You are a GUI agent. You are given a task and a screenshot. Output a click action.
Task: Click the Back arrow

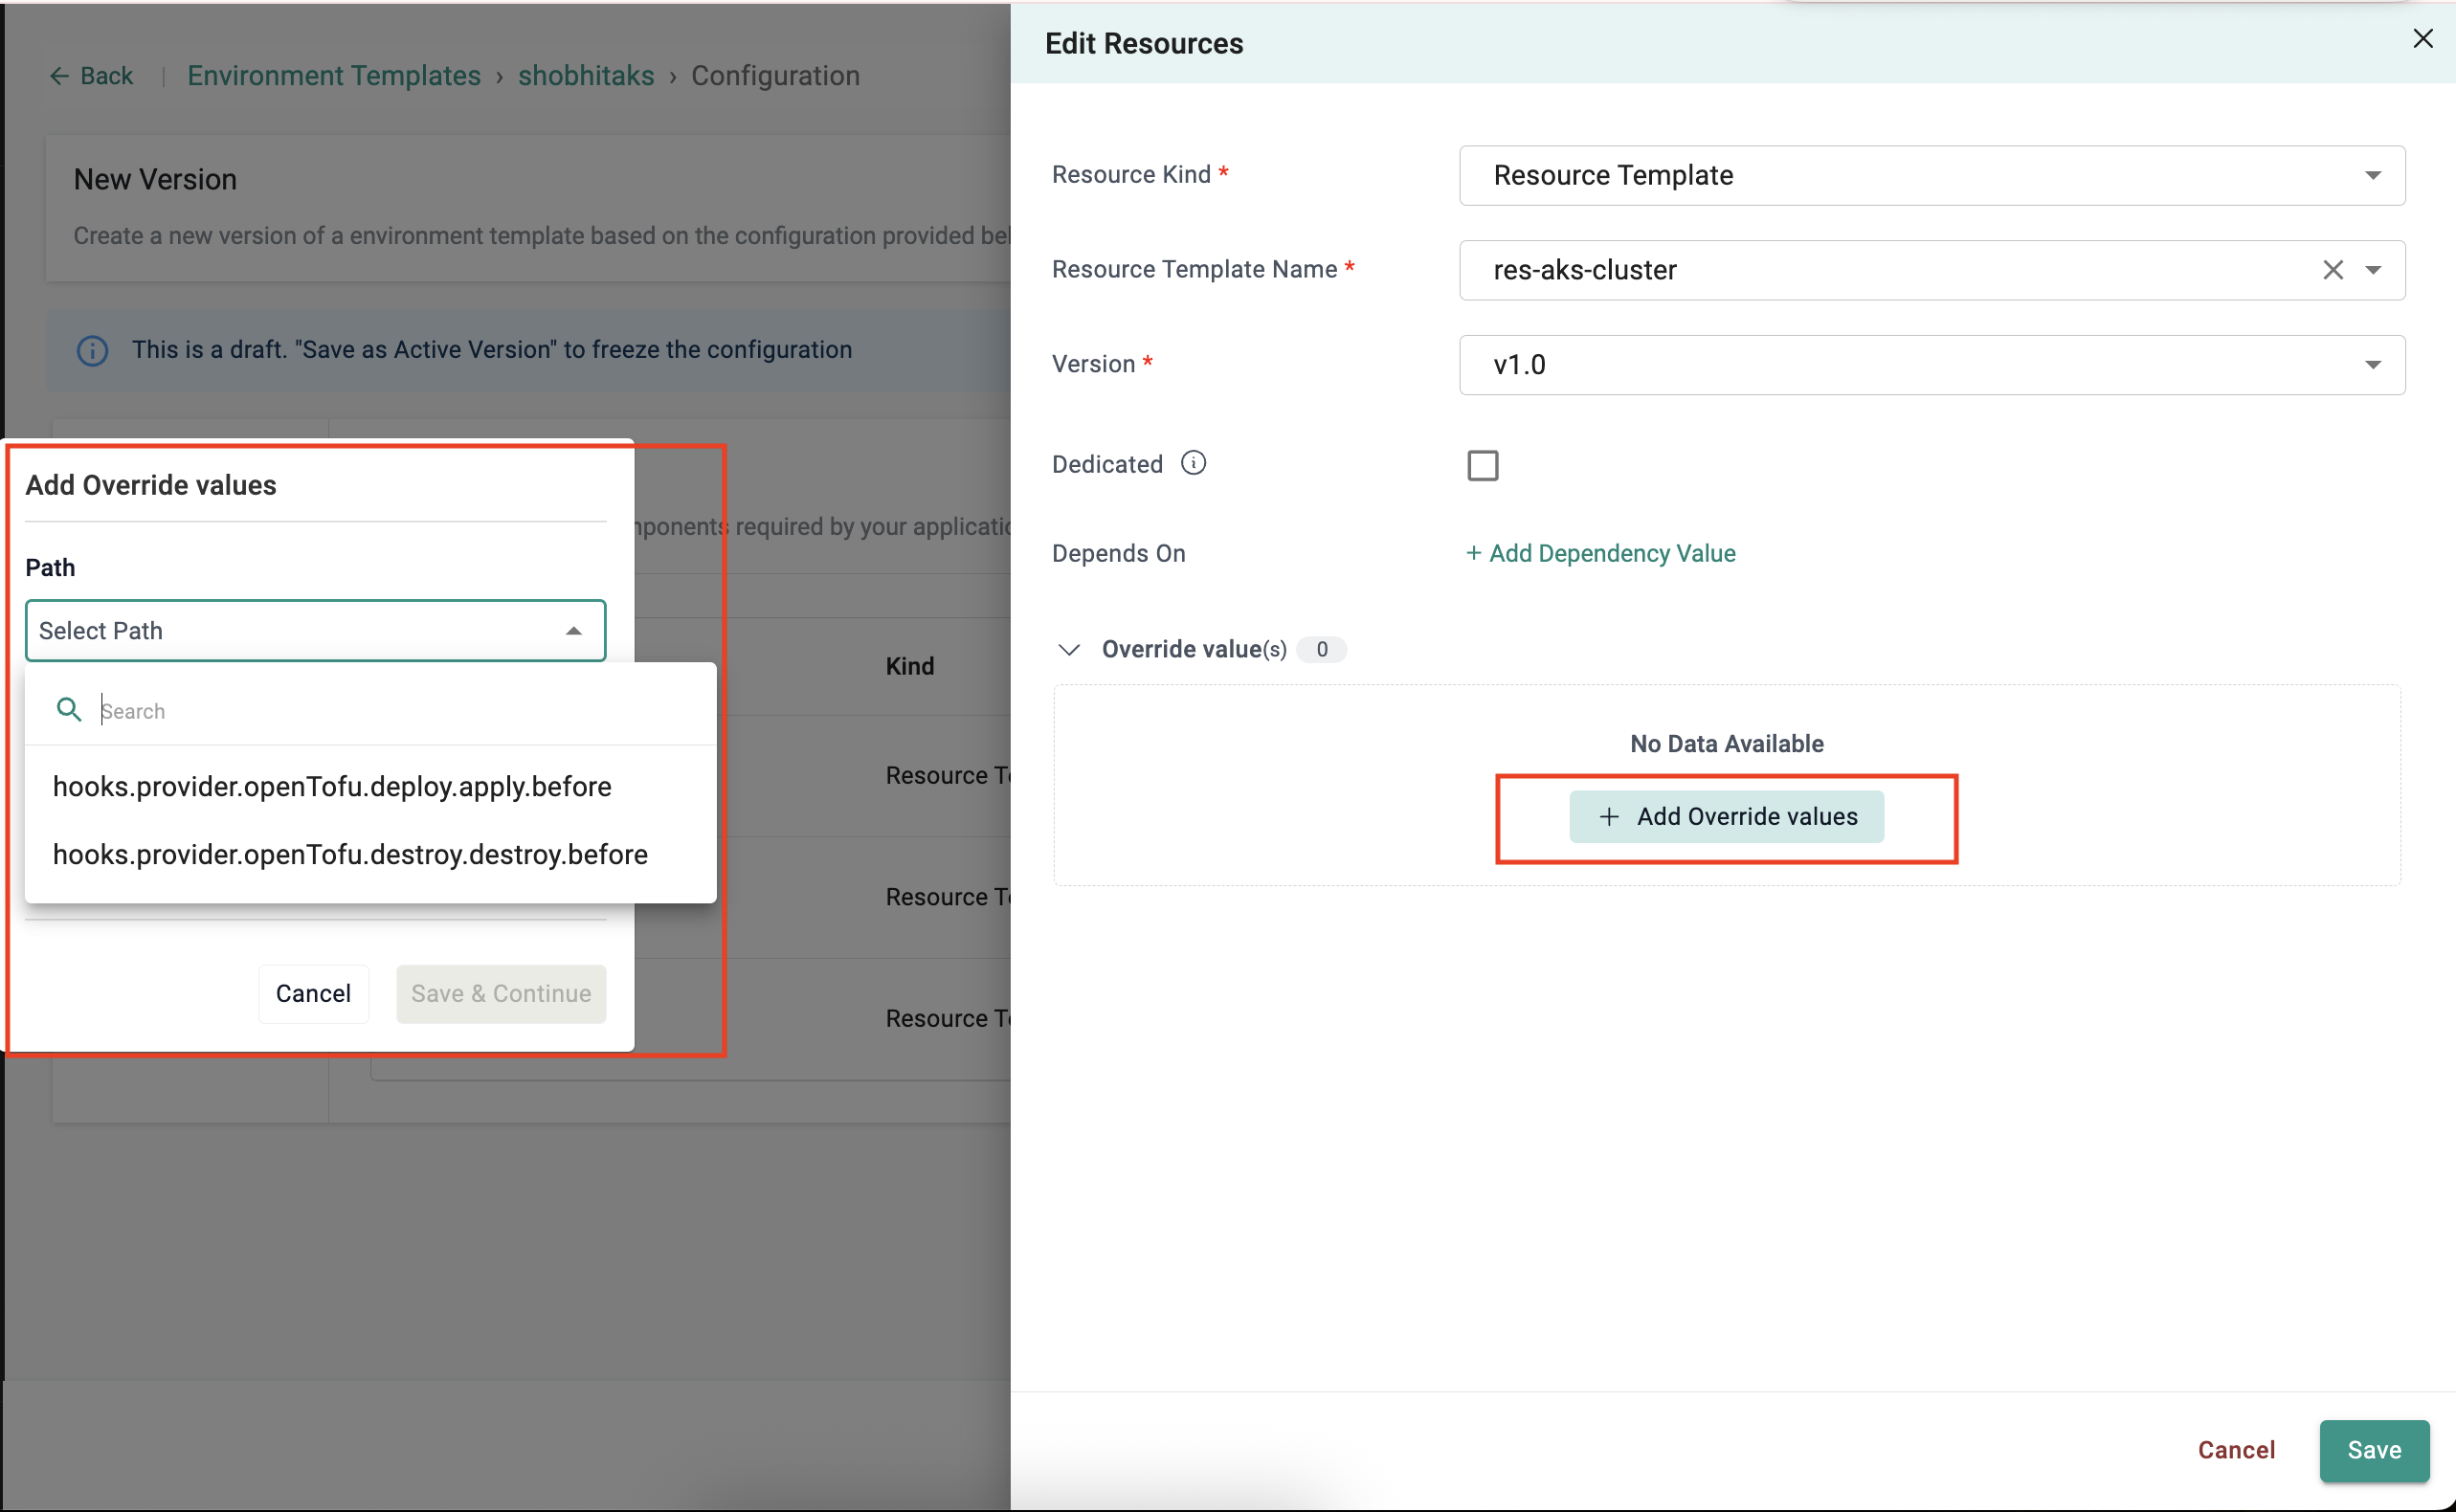point(60,76)
